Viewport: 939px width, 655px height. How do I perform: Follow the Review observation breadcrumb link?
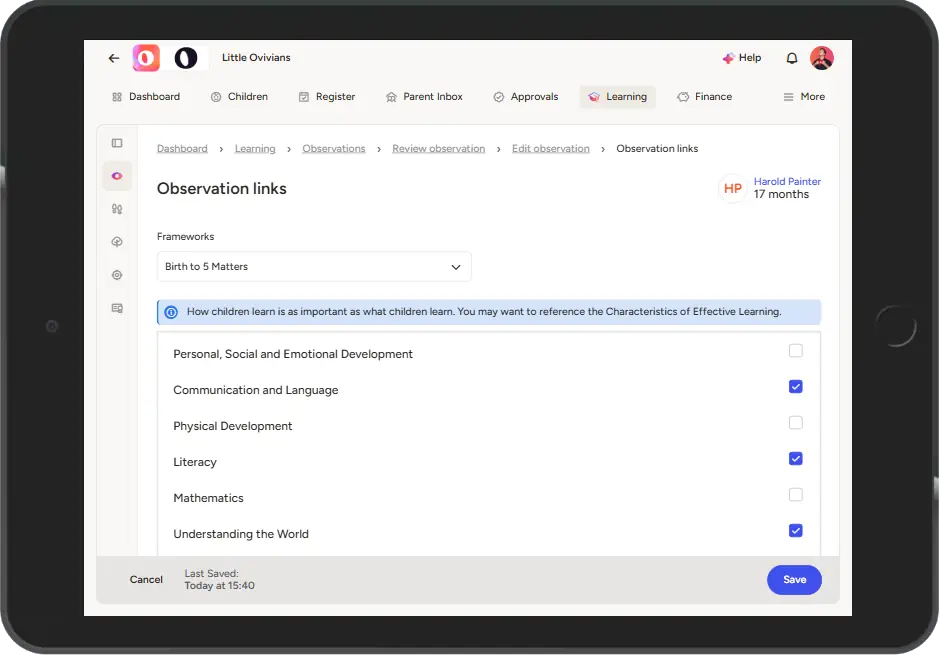(438, 149)
